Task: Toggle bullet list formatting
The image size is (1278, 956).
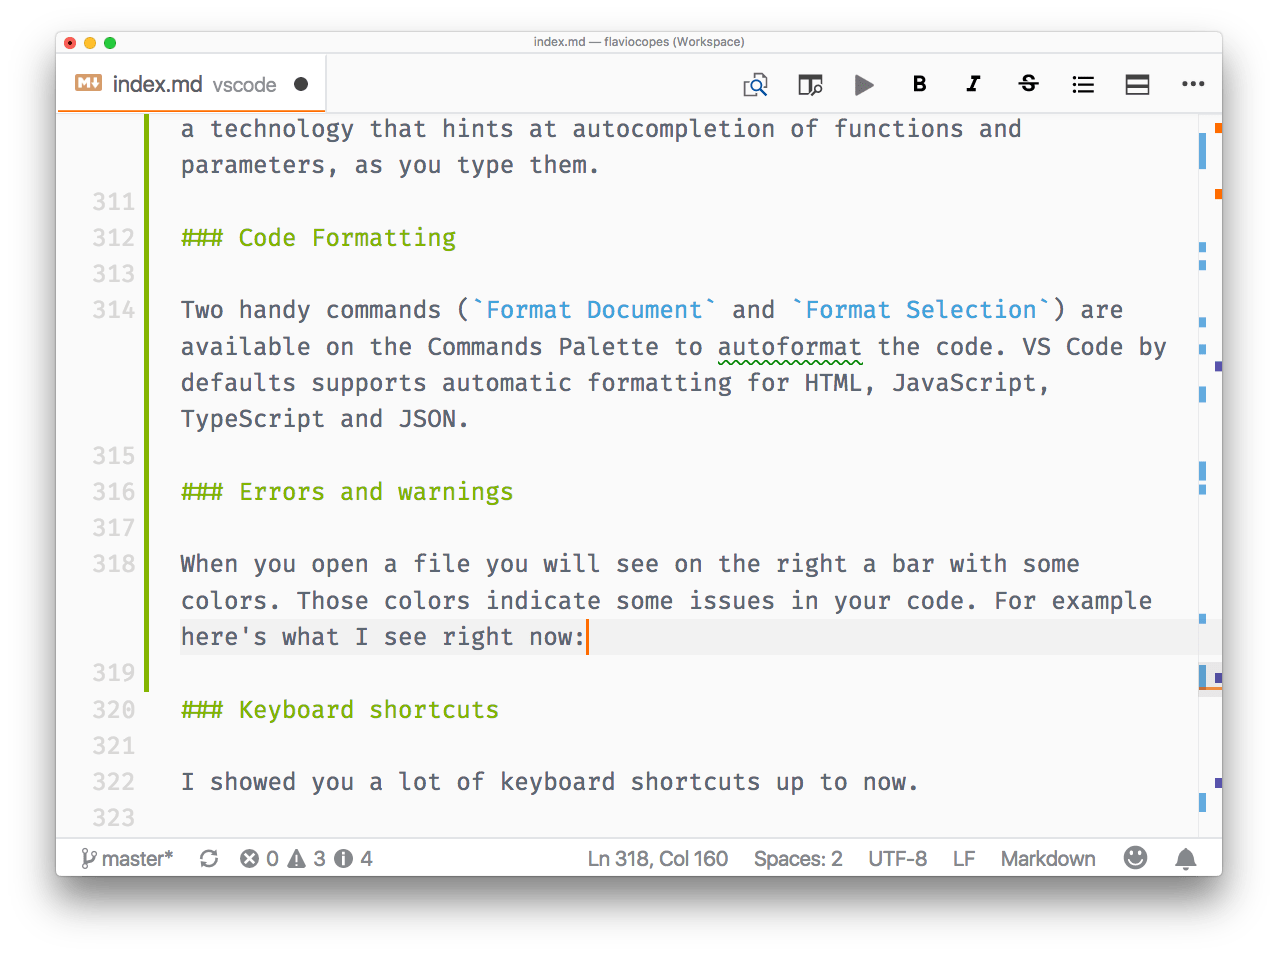Action: tap(1083, 85)
